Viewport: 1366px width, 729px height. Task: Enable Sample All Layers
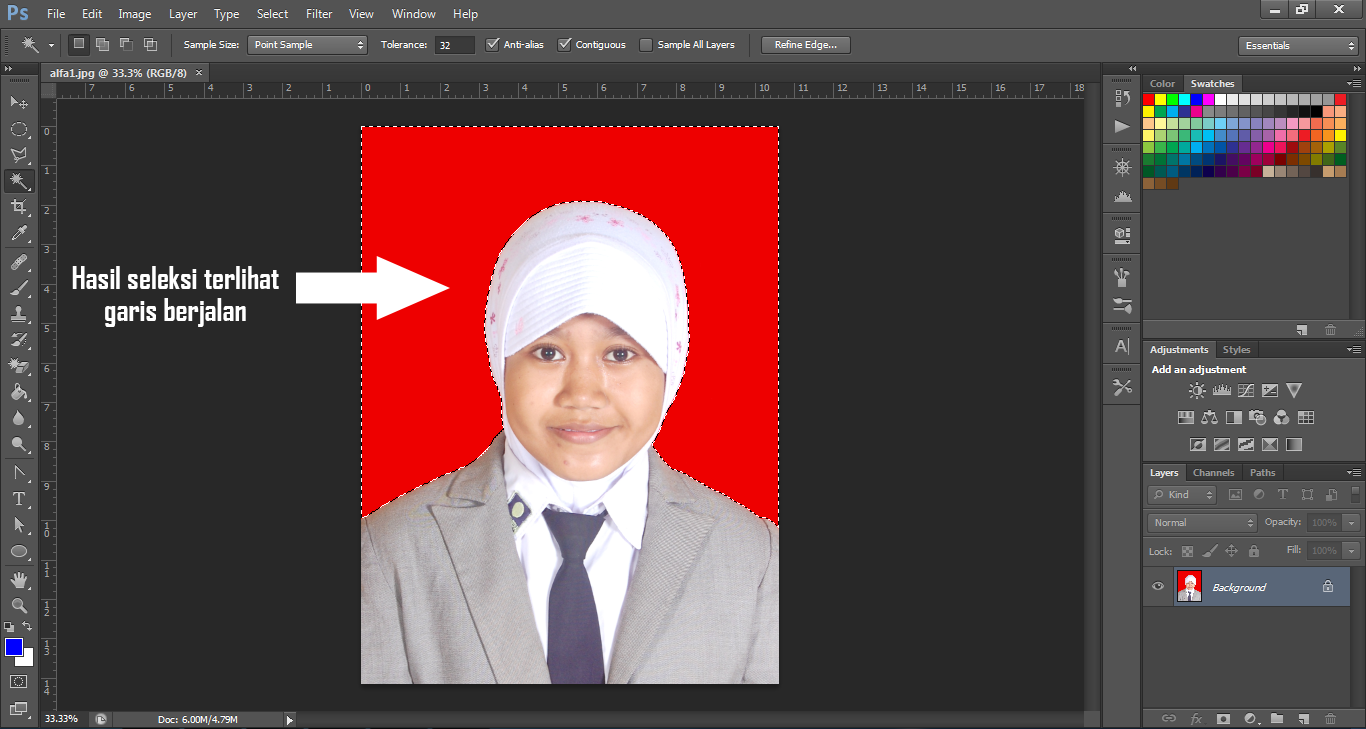[646, 44]
